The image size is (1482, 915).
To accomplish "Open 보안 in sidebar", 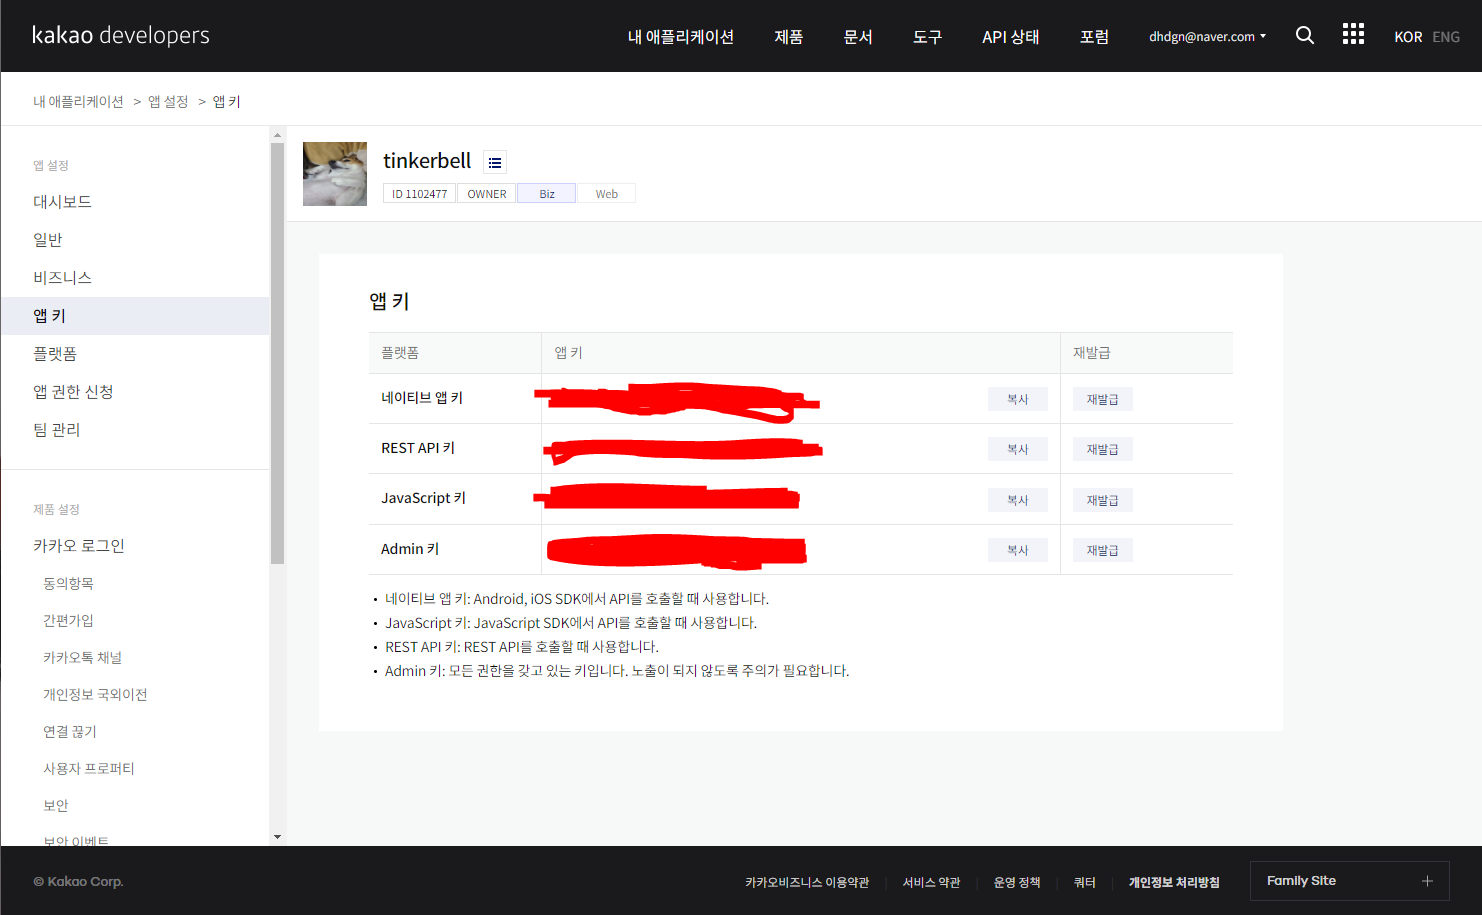I will pos(56,805).
